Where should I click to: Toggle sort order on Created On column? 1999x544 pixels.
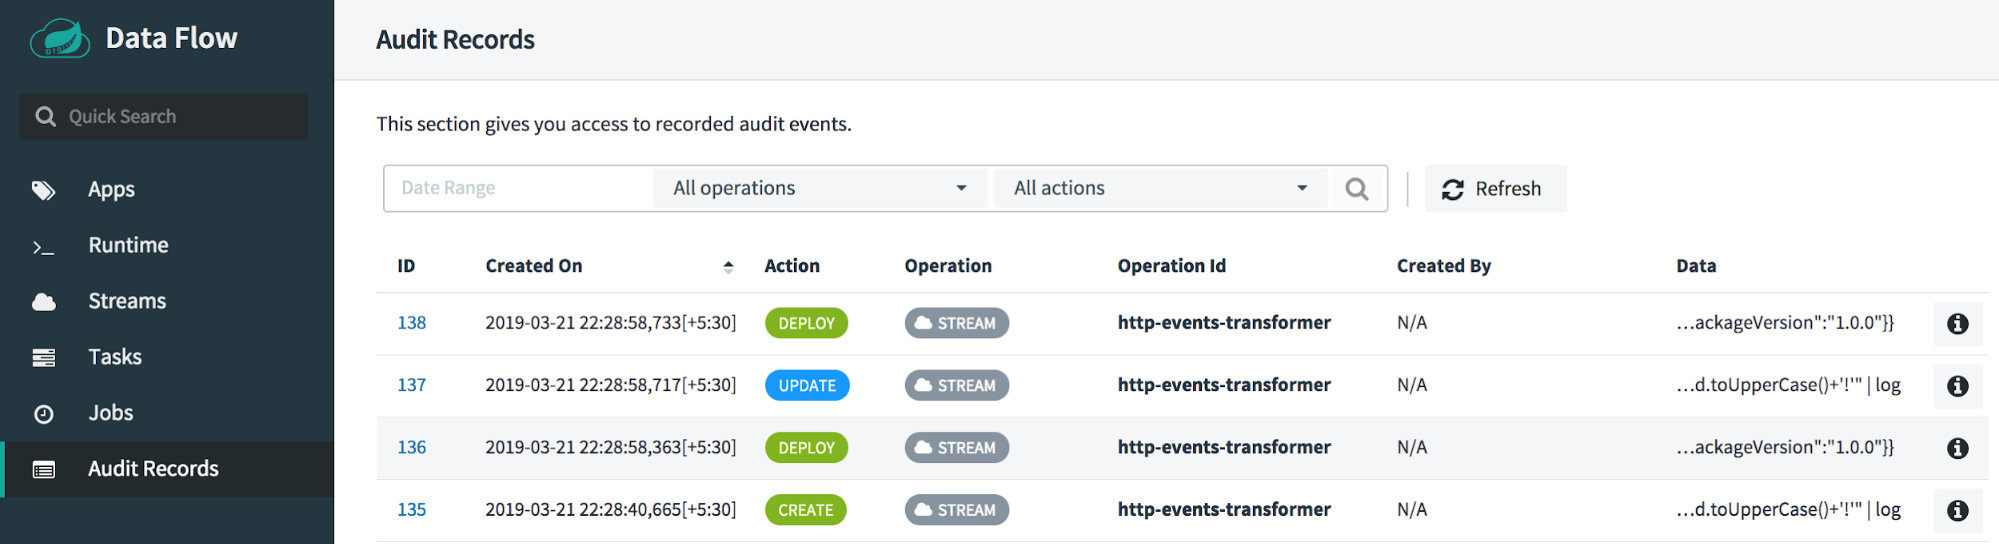(x=727, y=266)
